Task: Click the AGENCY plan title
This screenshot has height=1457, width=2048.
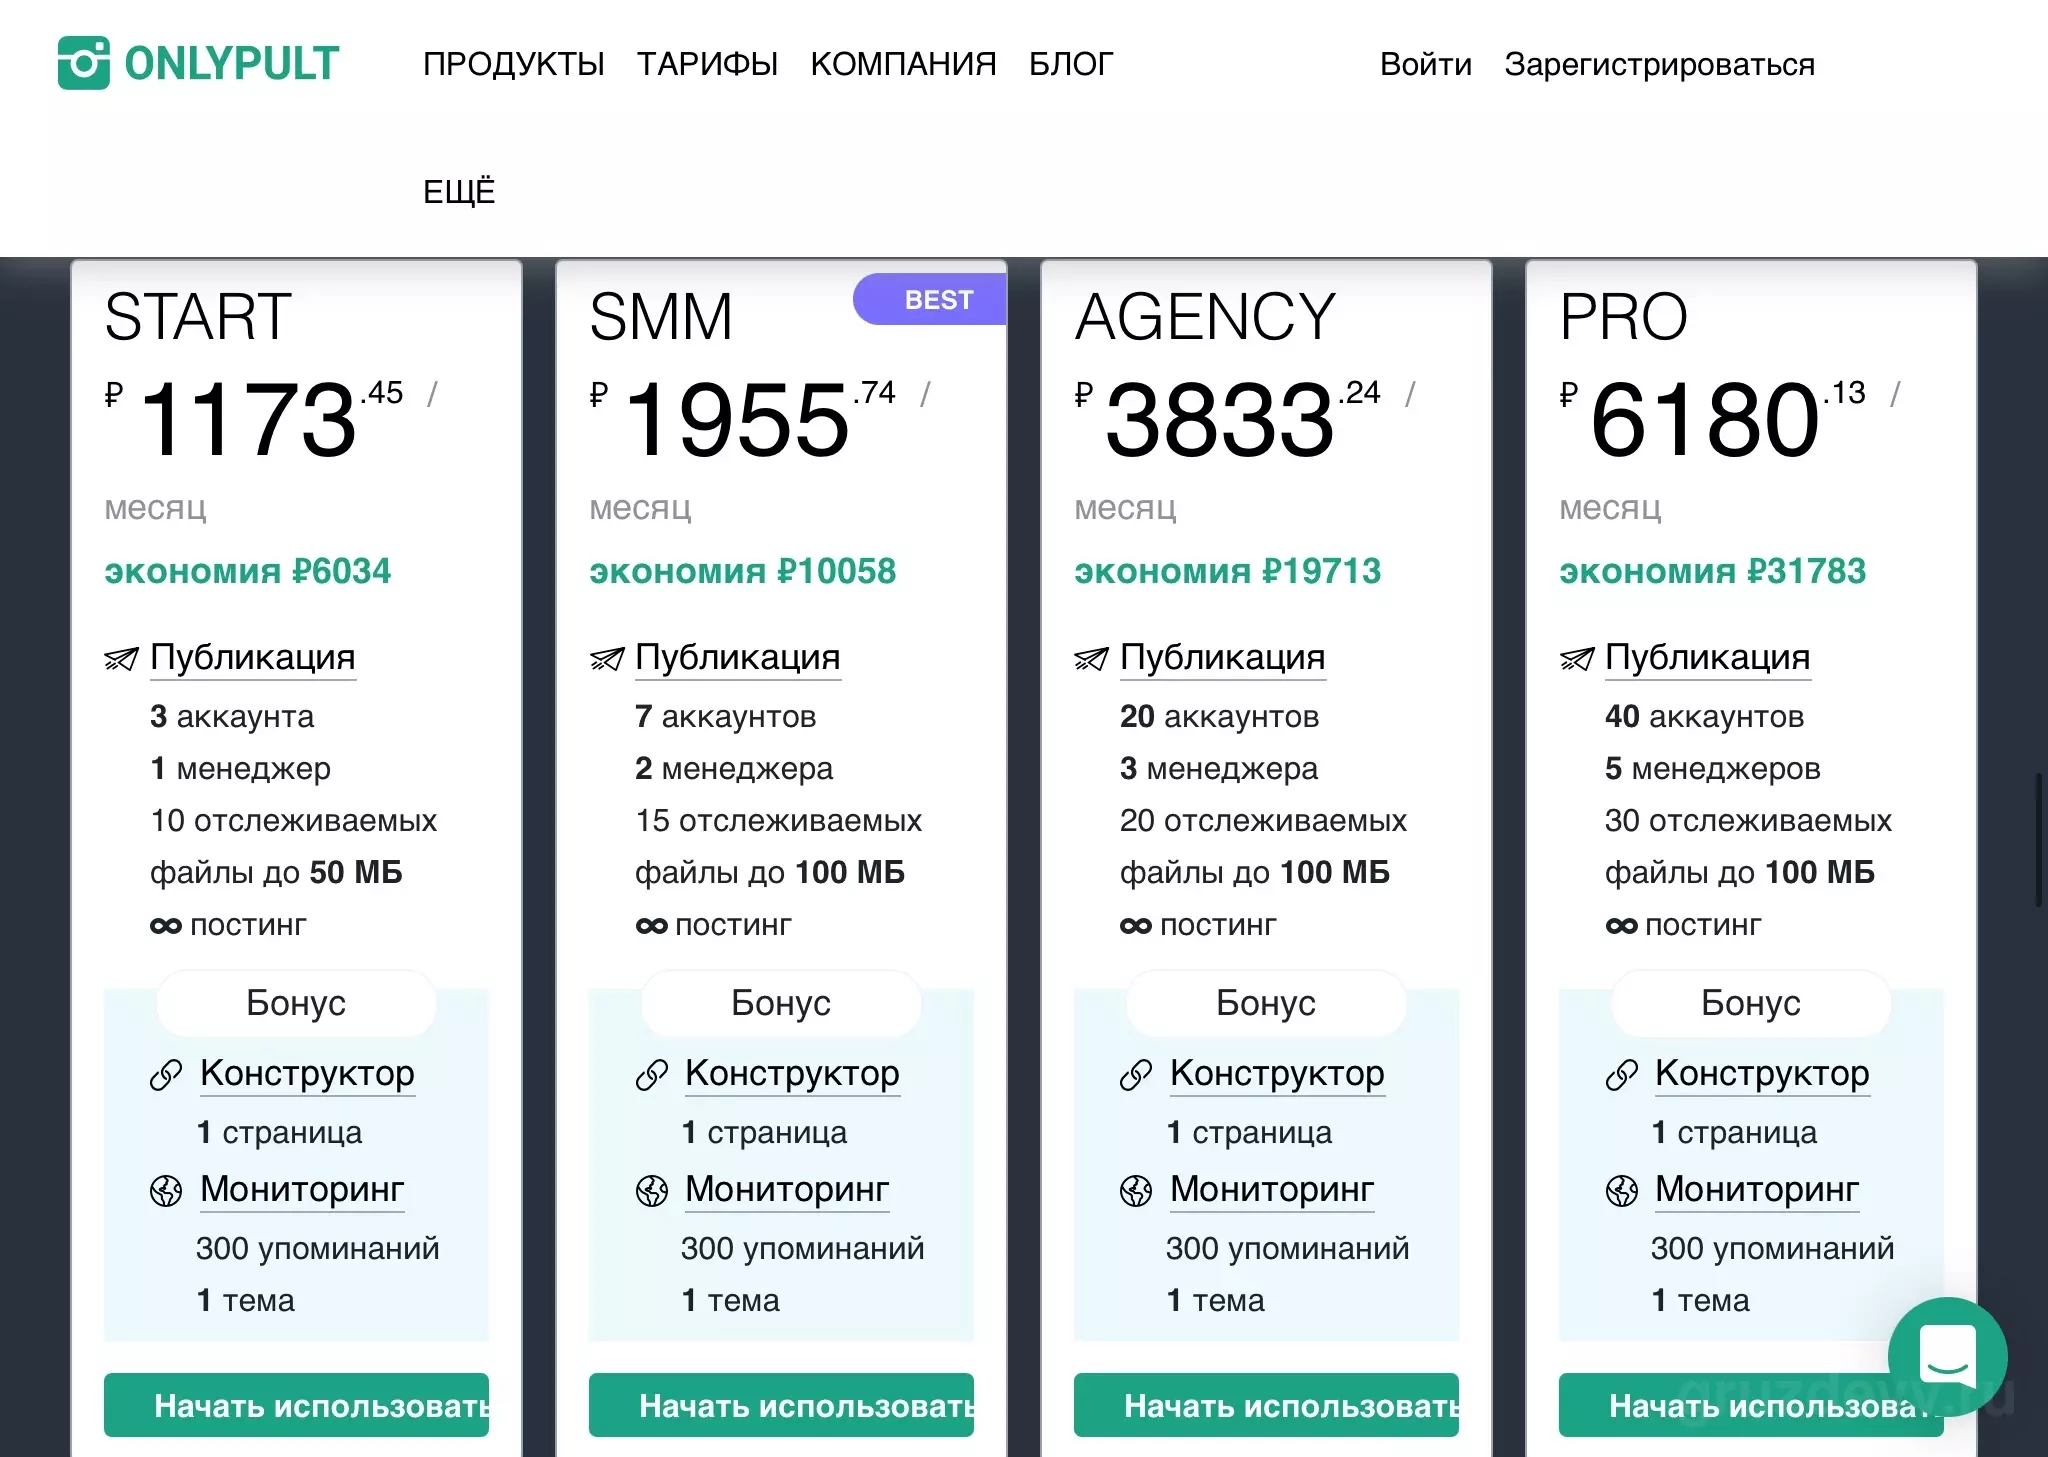Action: click(x=1205, y=317)
